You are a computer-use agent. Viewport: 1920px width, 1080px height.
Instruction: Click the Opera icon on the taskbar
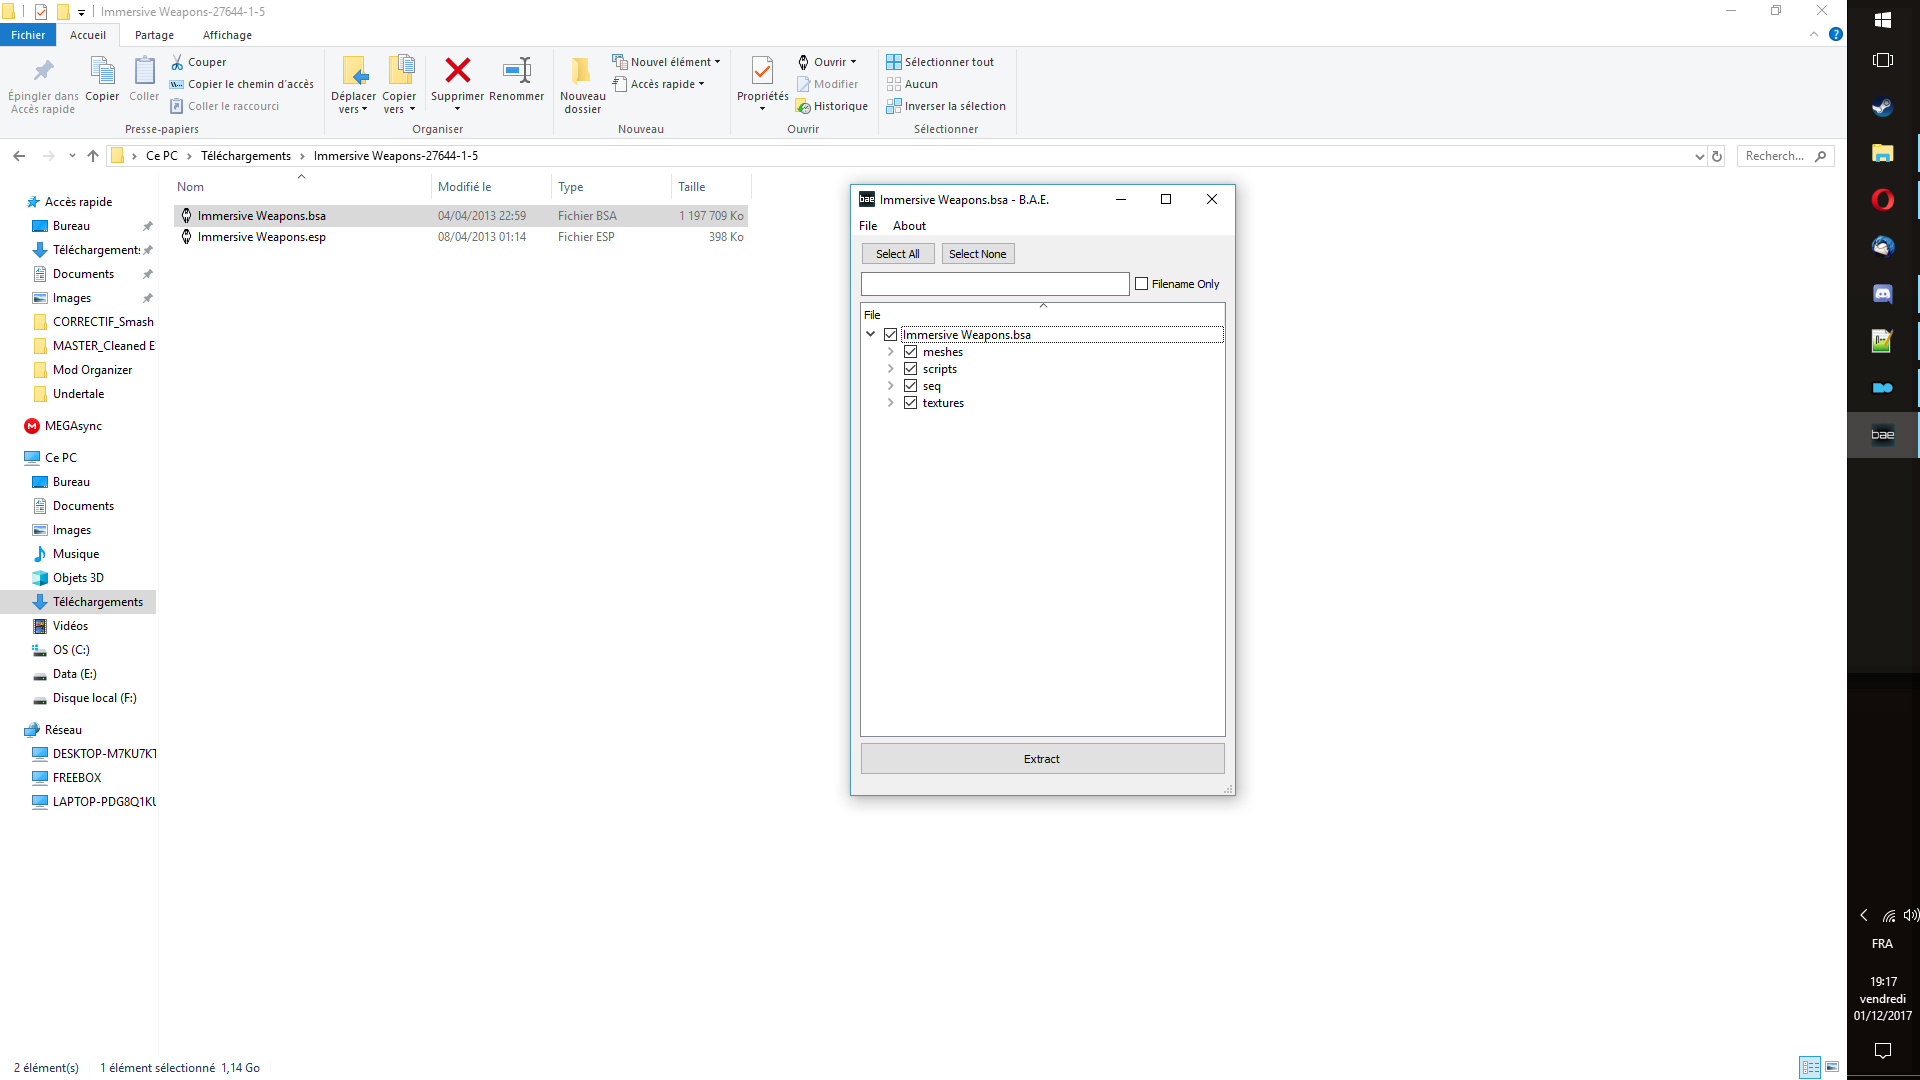coord(1882,200)
